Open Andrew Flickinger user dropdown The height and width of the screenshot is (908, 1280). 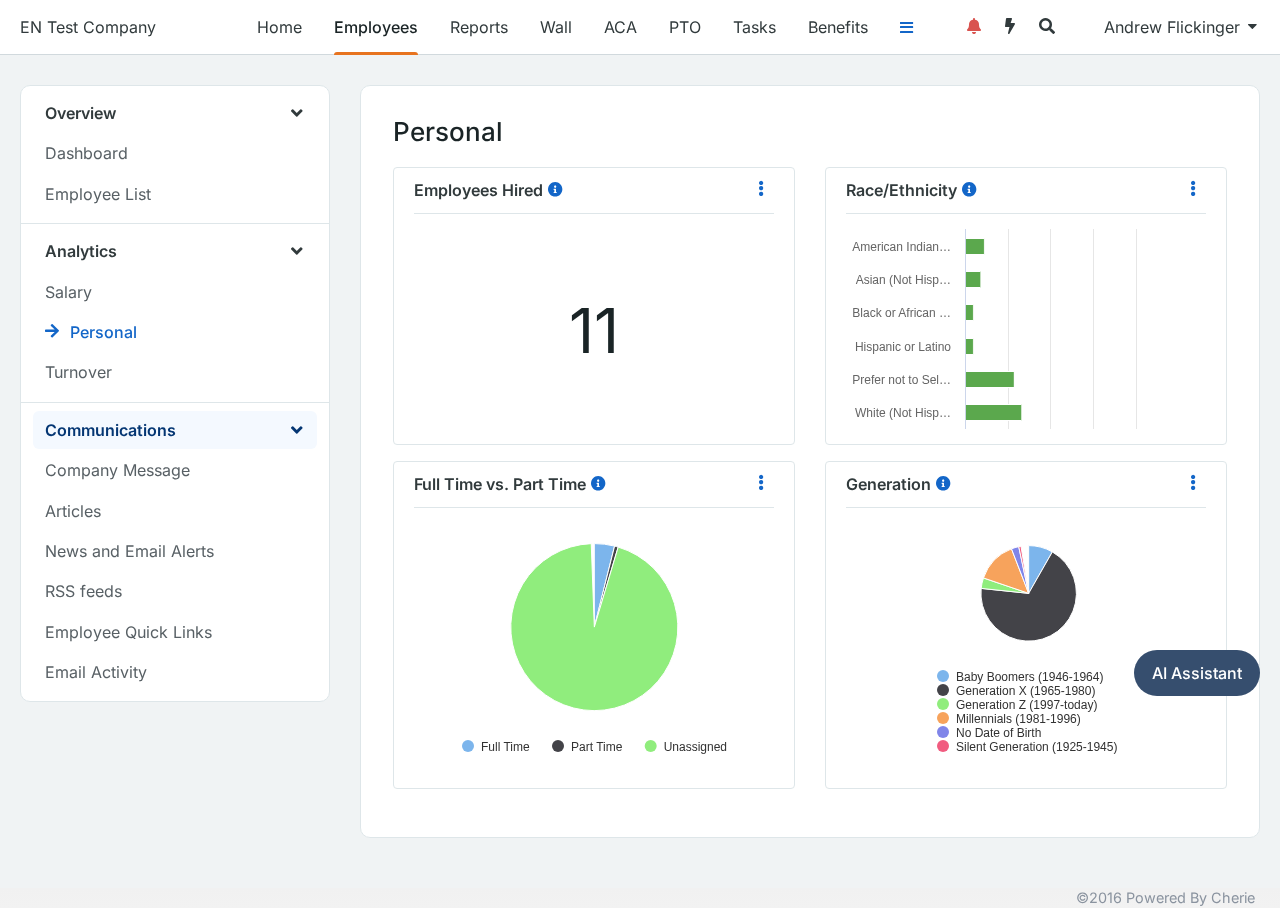1180,27
